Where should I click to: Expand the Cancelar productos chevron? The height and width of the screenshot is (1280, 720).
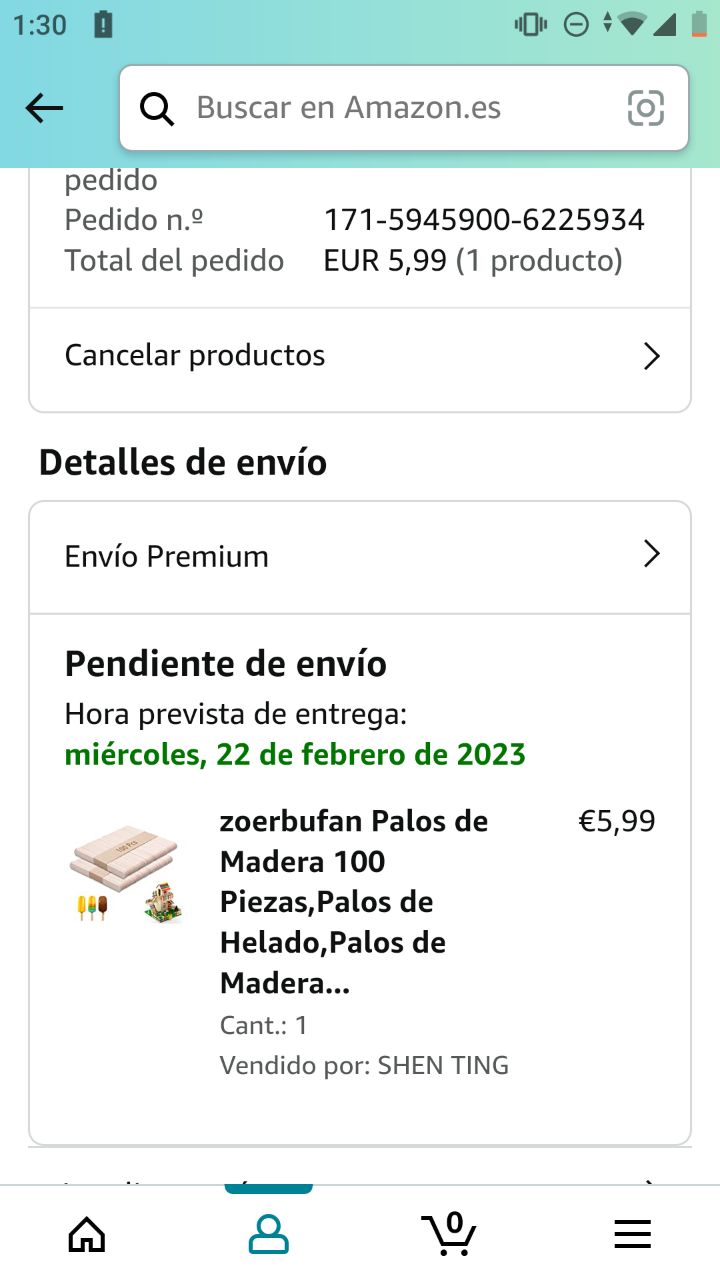point(652,356)
